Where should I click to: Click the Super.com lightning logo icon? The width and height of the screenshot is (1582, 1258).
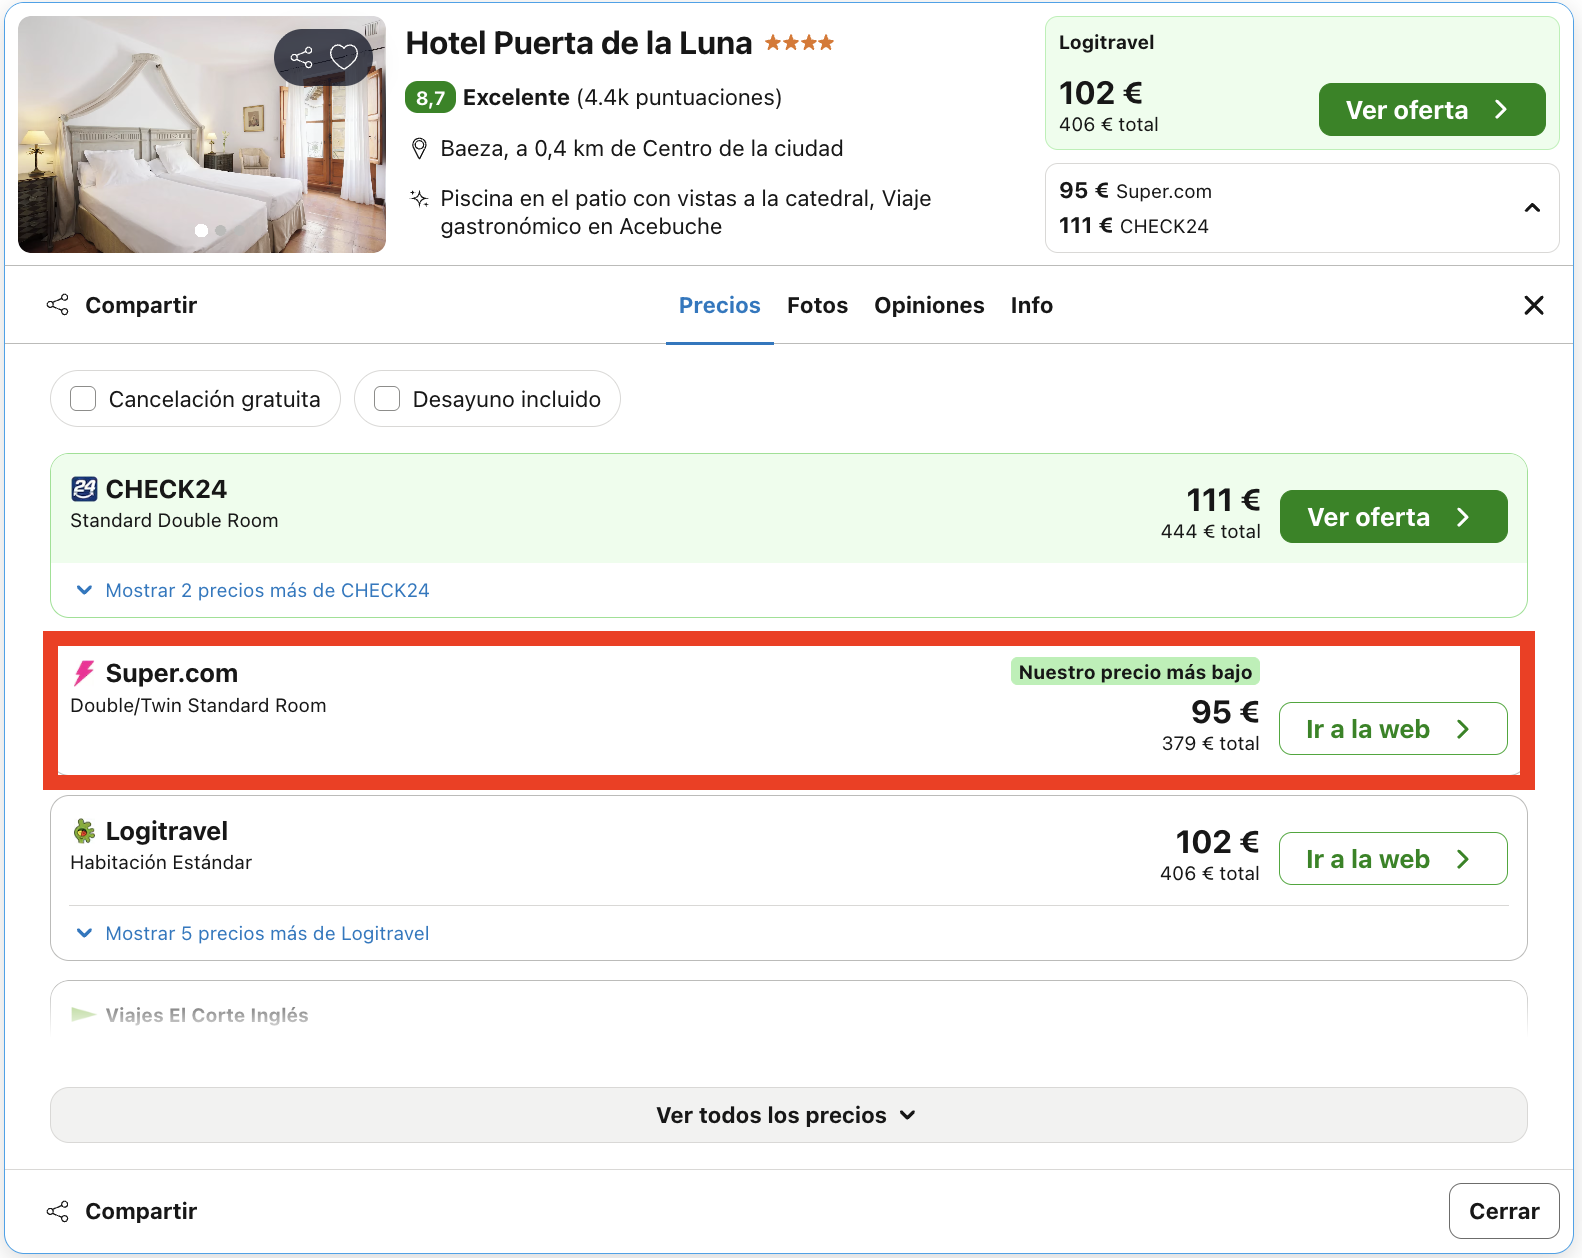point(84,673)
